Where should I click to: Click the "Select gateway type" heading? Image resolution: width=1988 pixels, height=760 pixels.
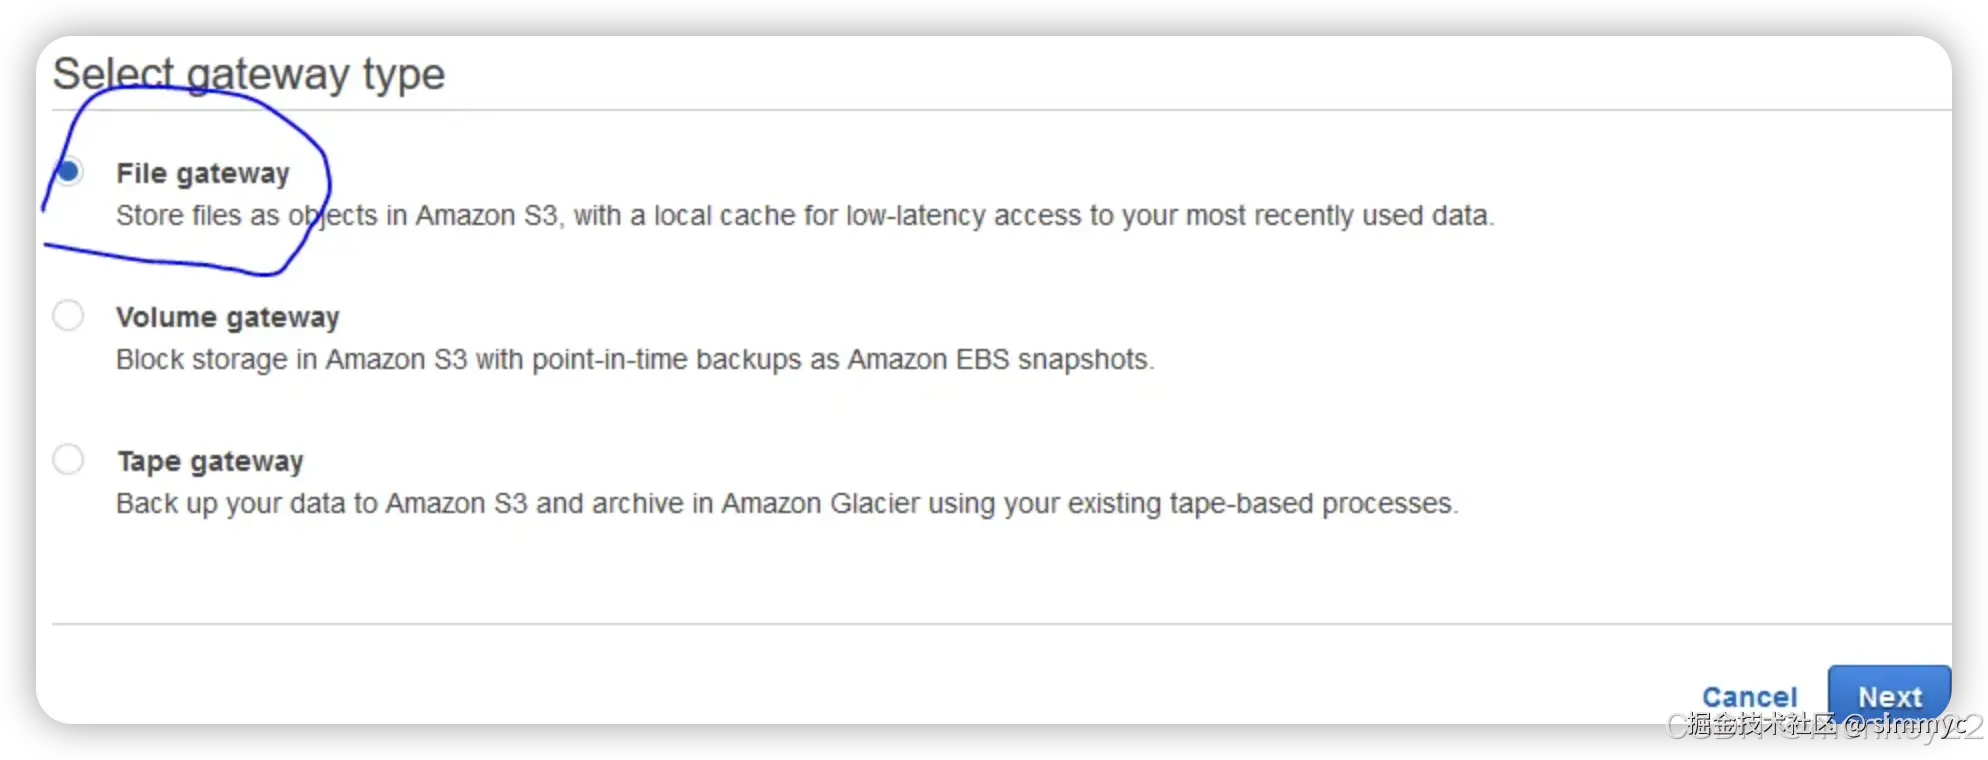[249, 74]
